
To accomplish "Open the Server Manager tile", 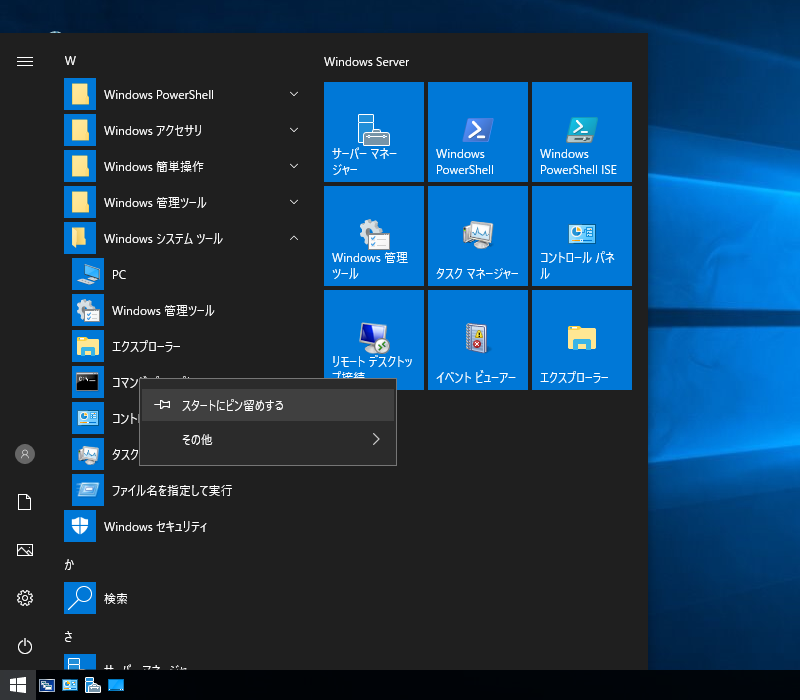I will [374, 132].
